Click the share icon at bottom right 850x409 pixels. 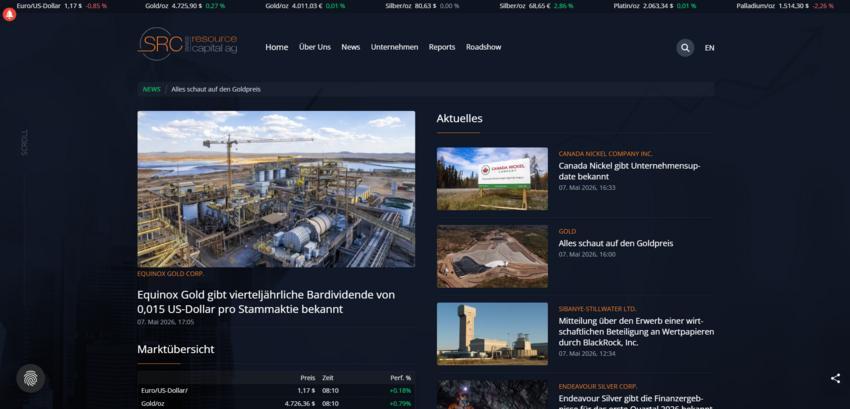click(835, 379)
